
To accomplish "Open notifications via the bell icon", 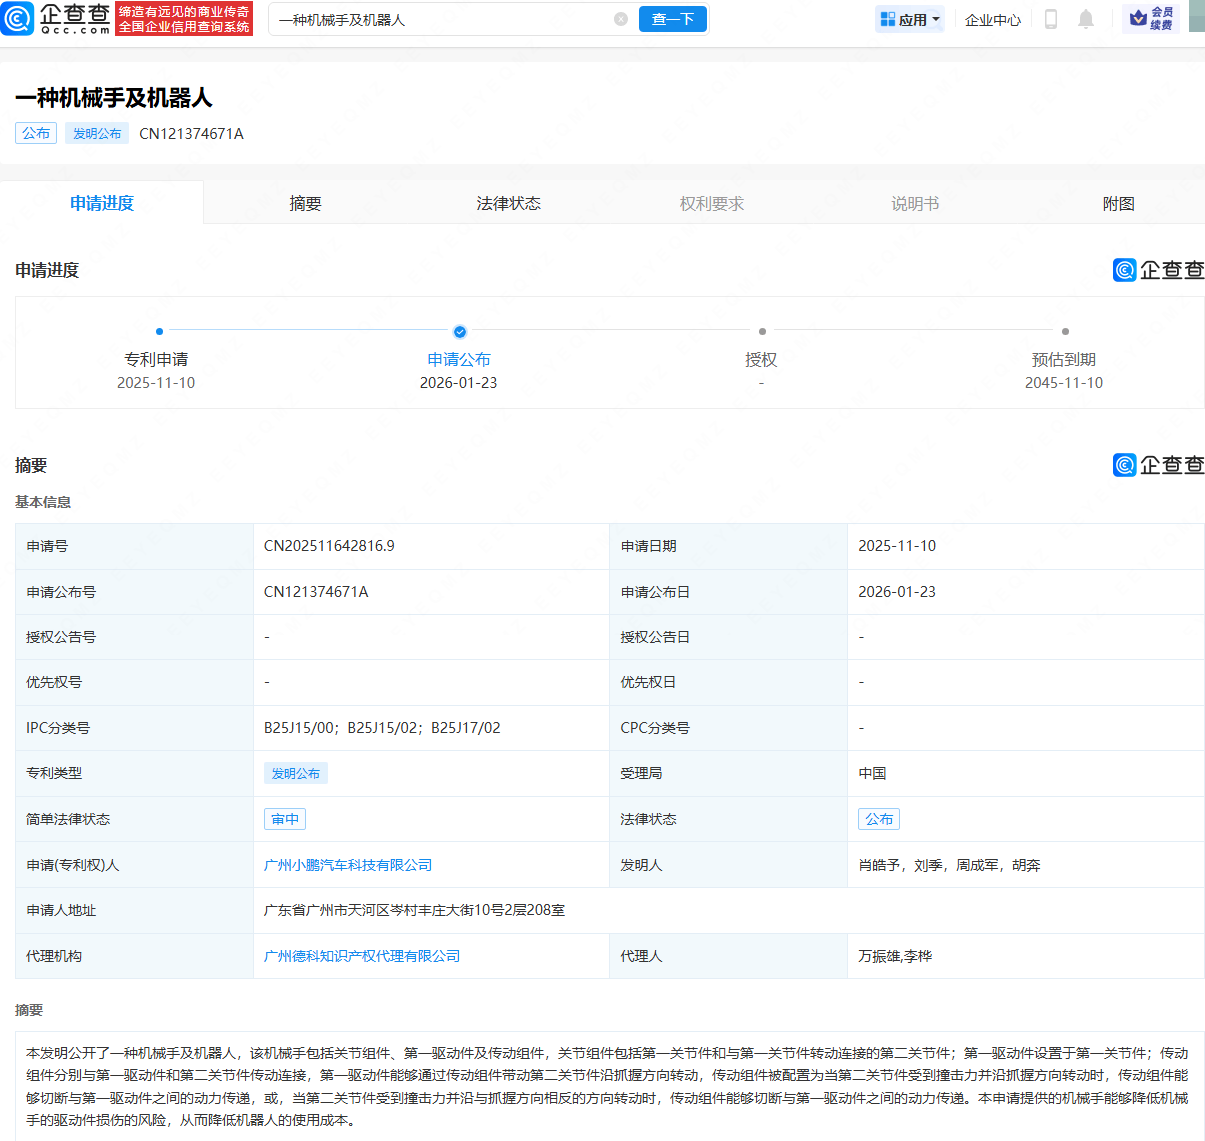I will coord(1086,18).
